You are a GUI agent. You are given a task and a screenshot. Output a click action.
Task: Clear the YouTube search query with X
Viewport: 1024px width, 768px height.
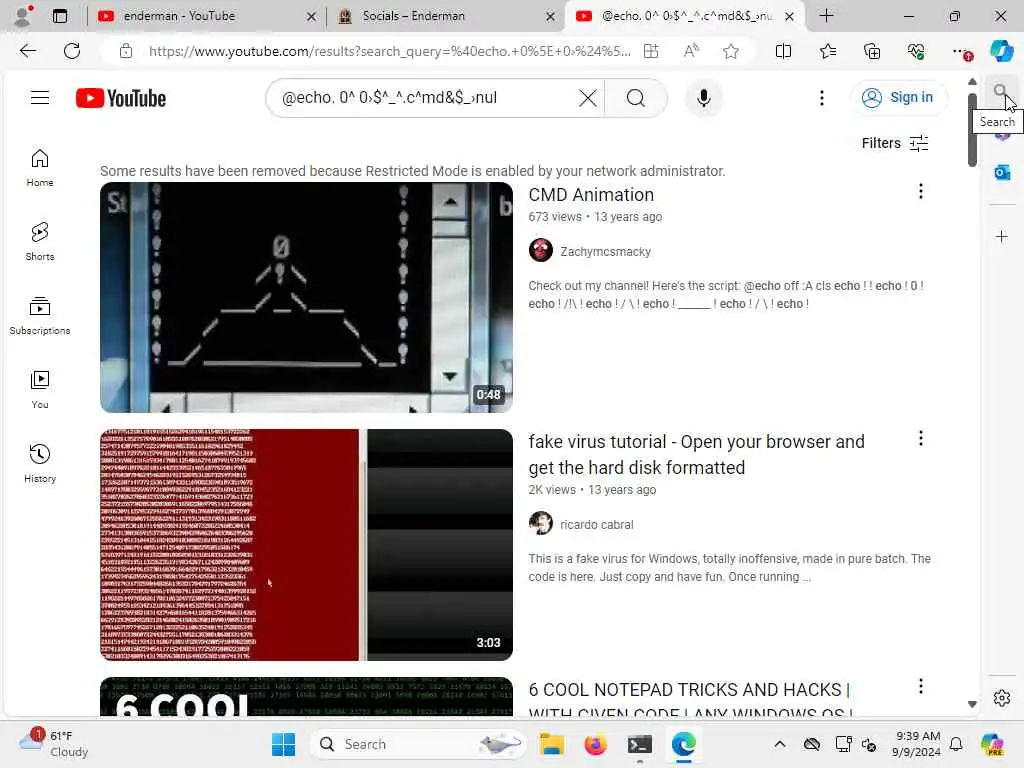(587, 98)
